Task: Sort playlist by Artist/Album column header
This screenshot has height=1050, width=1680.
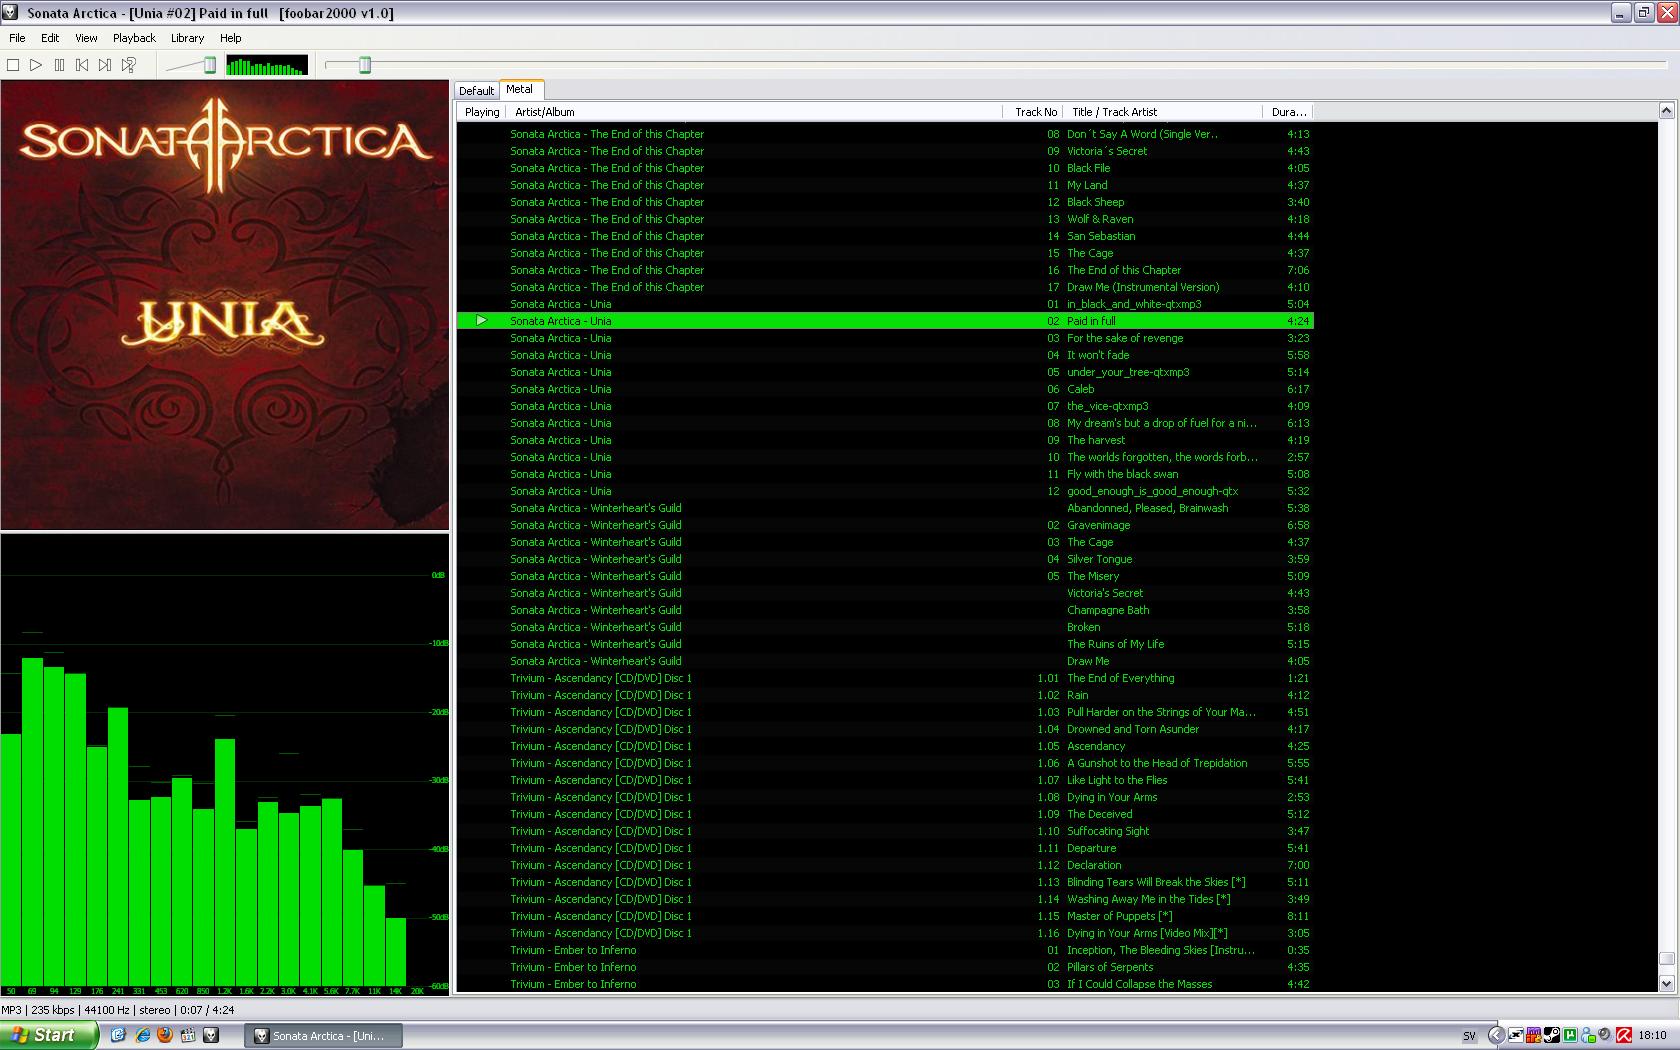Action: tap(545, 112)
